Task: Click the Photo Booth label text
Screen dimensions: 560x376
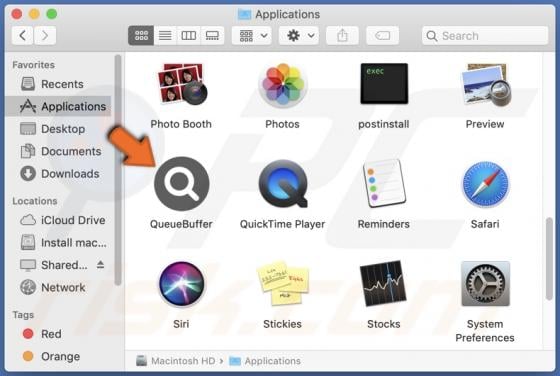Action: (x=181, y=124)
